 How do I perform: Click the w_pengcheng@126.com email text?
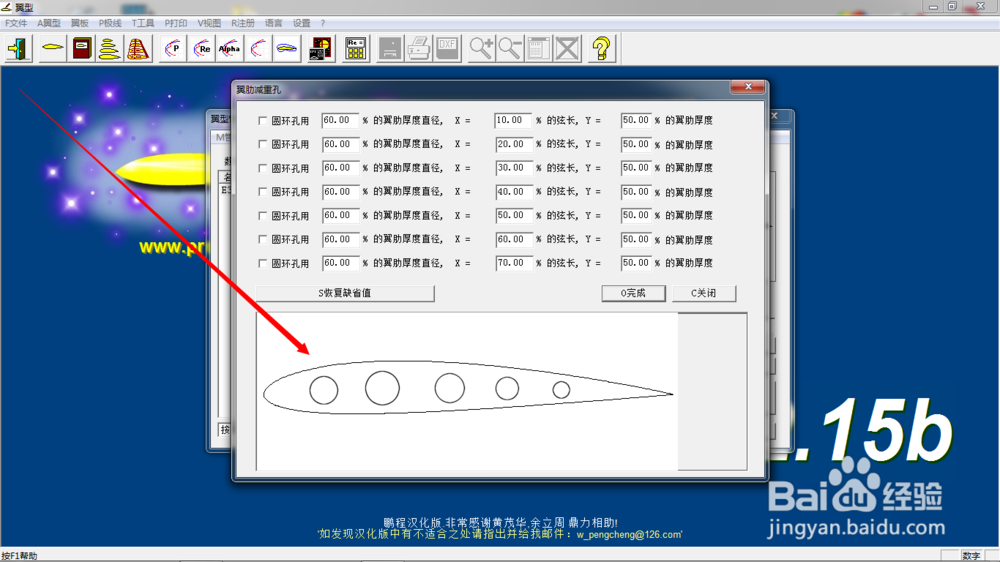point(628,535)
